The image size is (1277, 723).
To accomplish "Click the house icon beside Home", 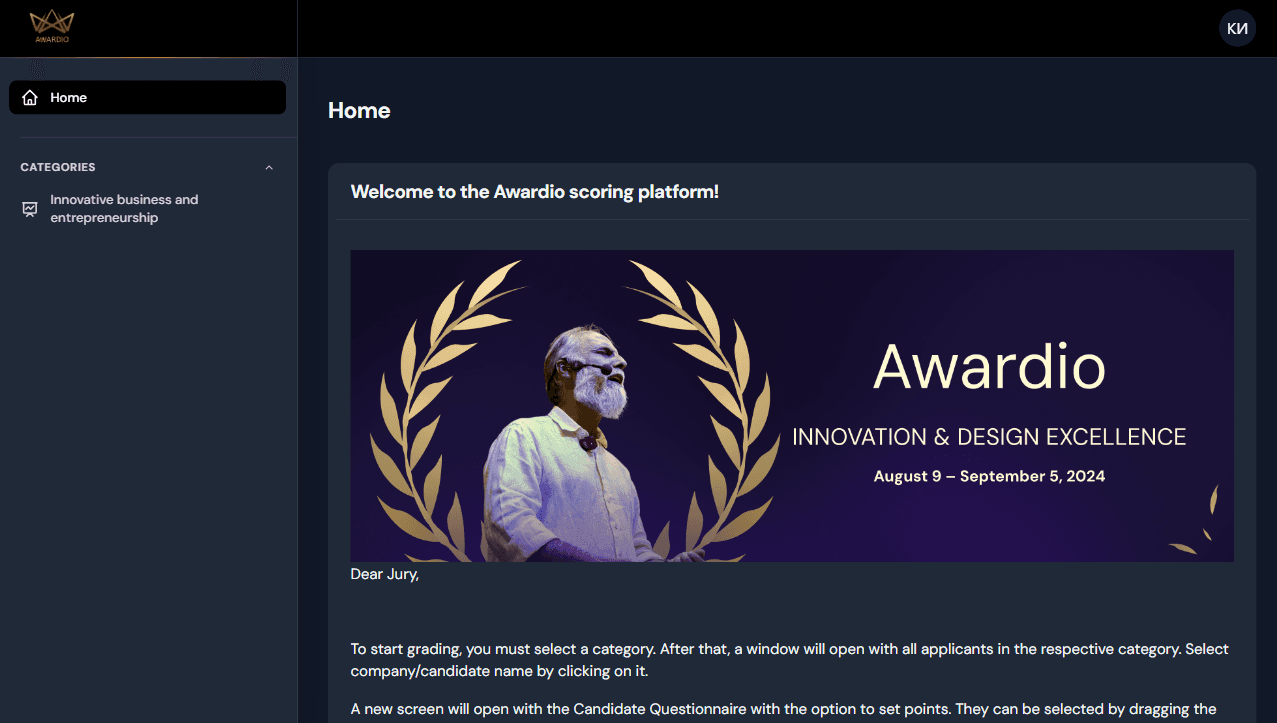I will click(30, 98).
